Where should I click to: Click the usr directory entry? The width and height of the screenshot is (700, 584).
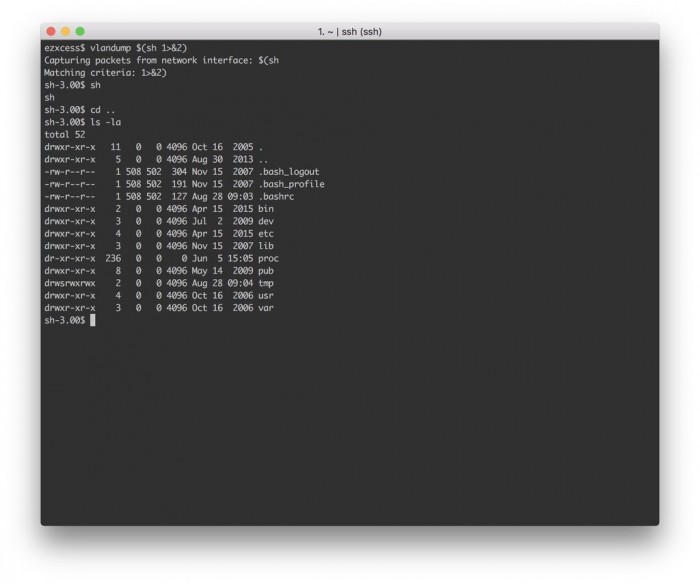[x=266, y=295]
